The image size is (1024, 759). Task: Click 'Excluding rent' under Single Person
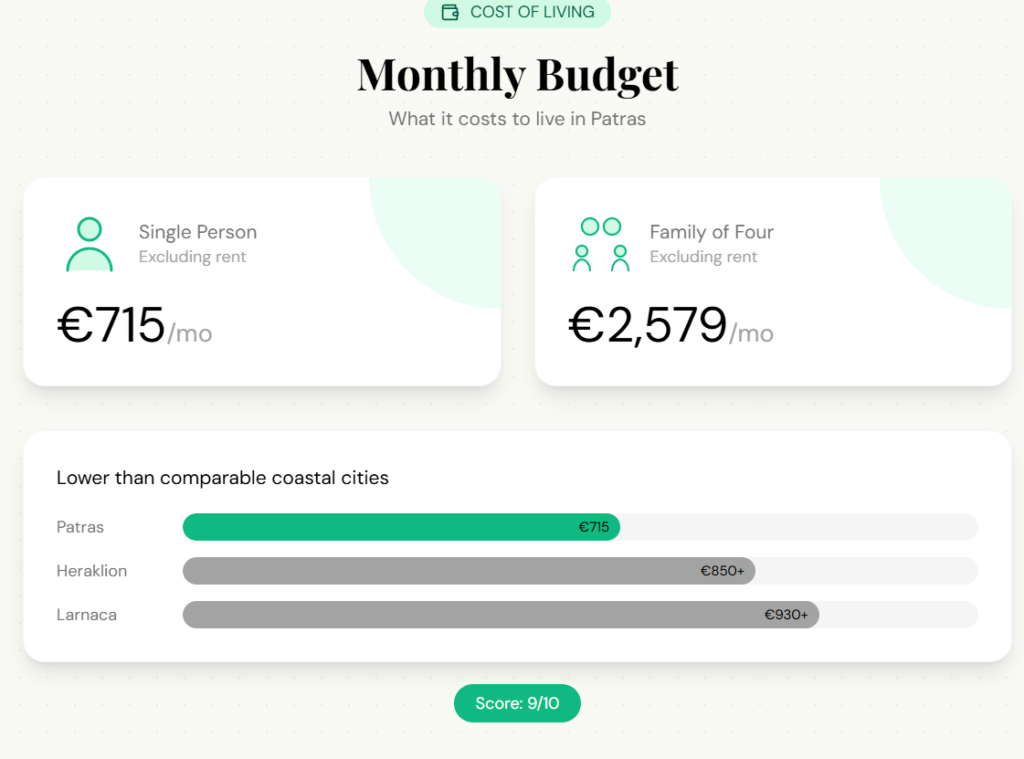[192, 257]
